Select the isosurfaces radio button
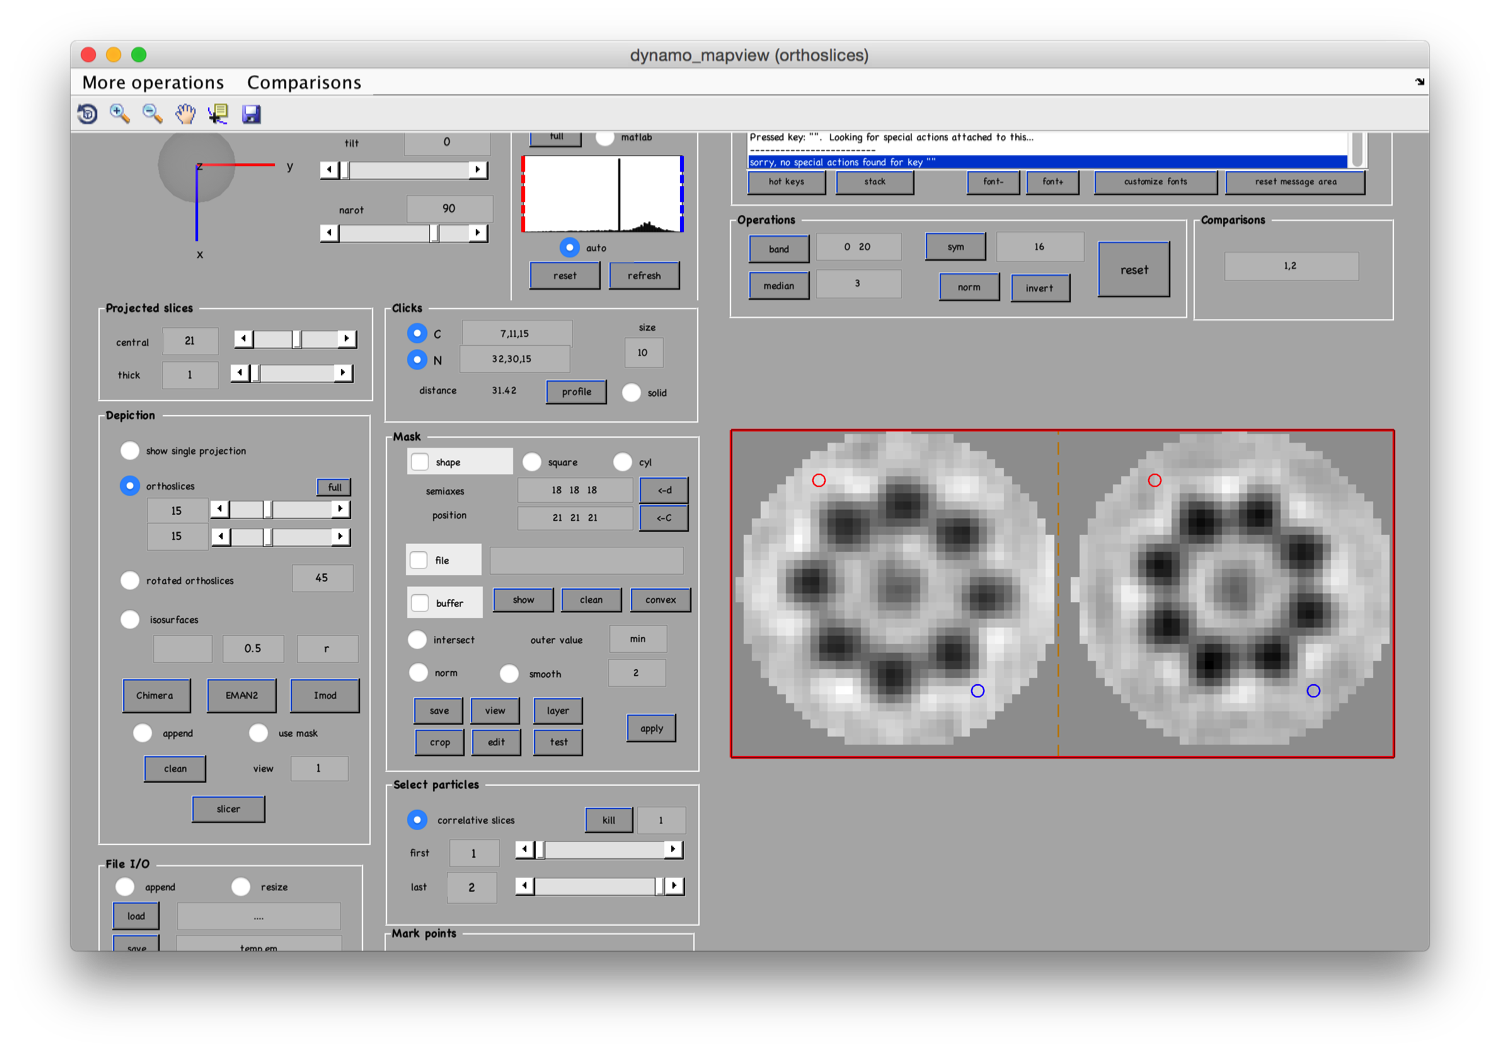This screenshot has width=1500, height=1052. [x=130, y=620]
